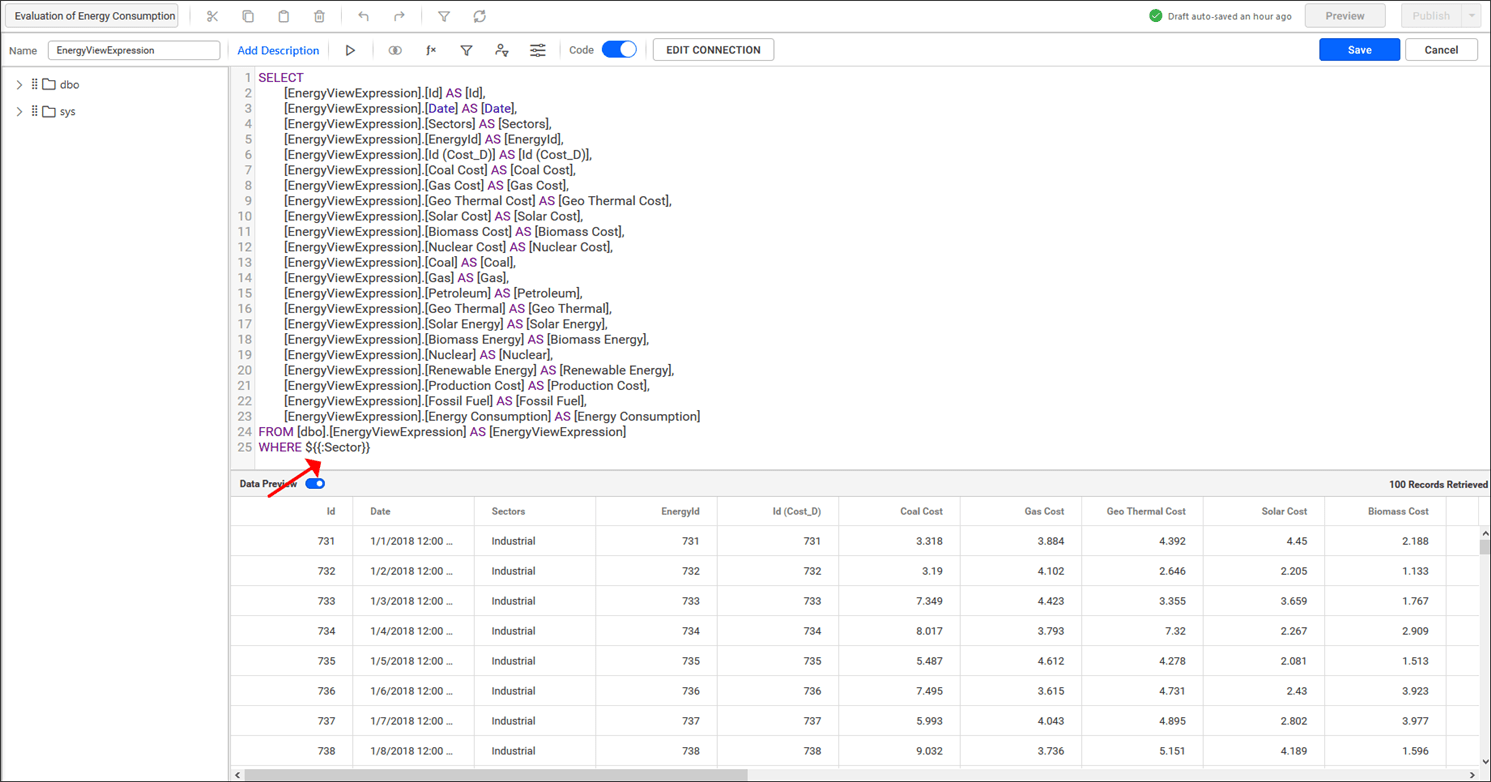Open the settings sliders icon
1491x782 pixels.
(x=538, y=49)
